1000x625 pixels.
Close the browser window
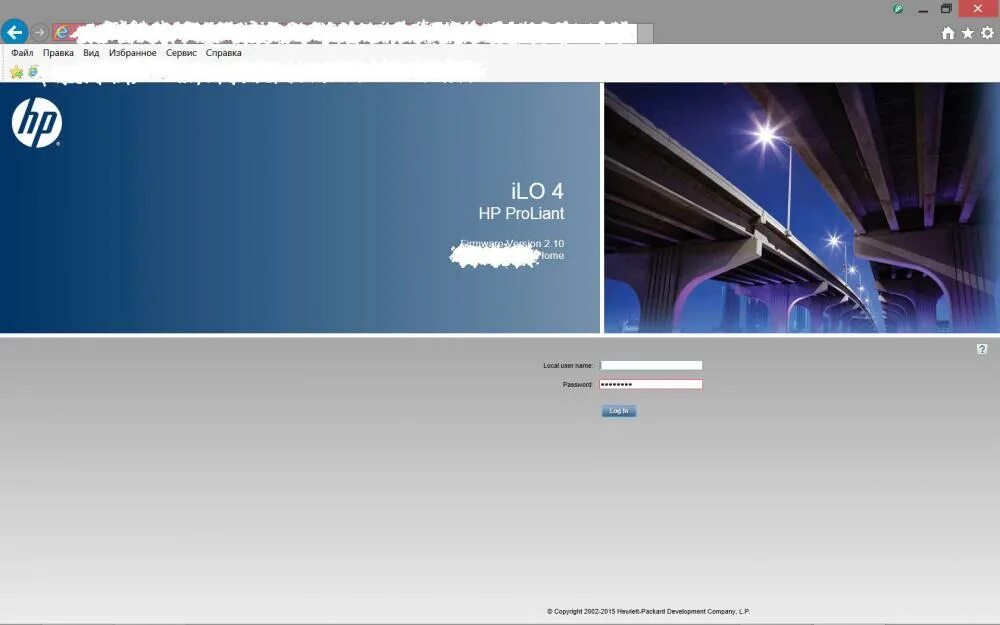point(978,8)
